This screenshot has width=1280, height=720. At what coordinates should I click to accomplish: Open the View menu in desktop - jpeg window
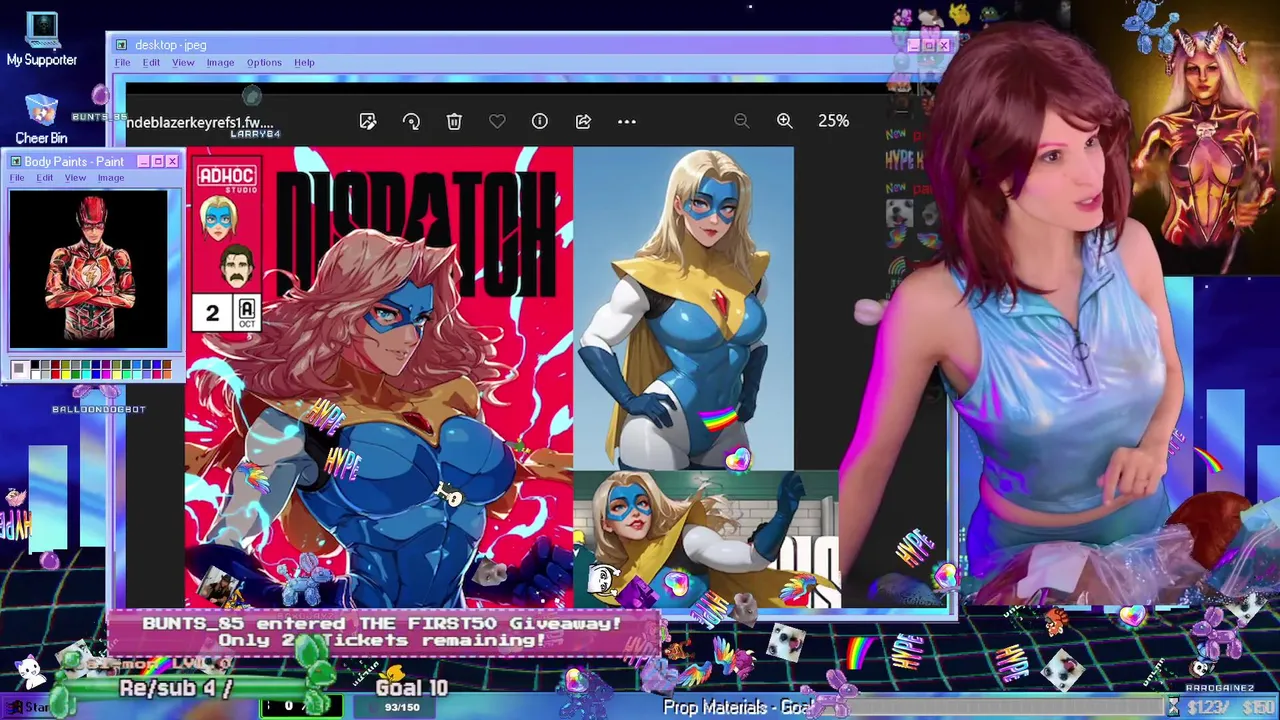[183, 62]
